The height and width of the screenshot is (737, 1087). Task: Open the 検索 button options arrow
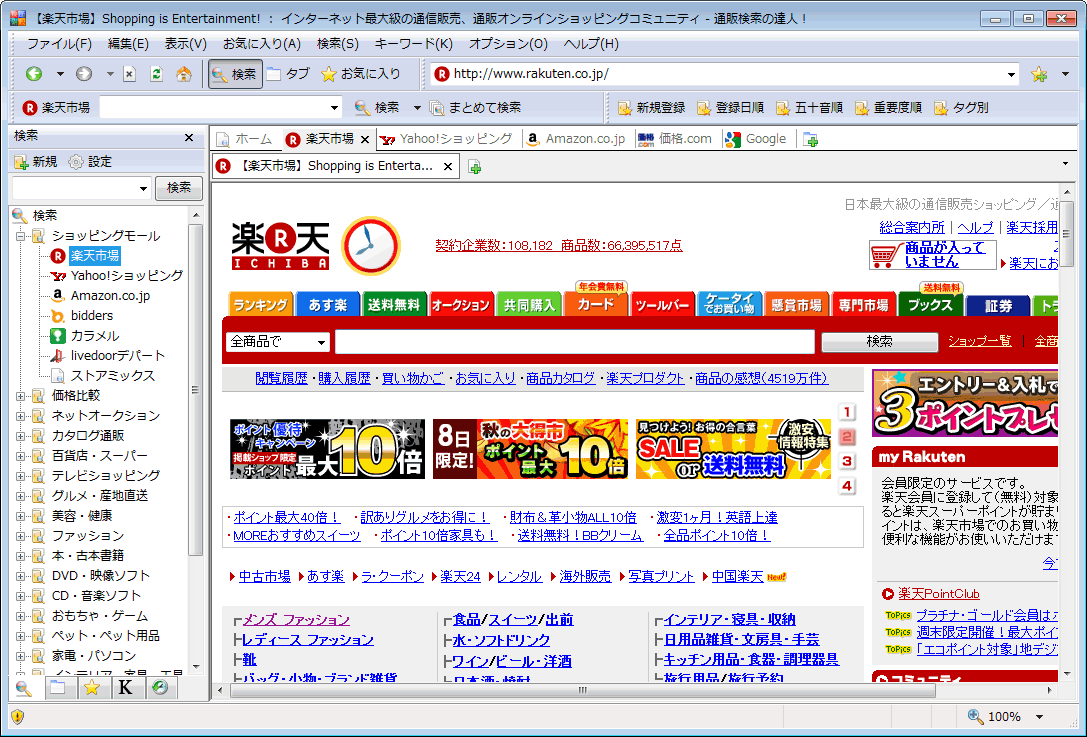[x=417, y=107]
